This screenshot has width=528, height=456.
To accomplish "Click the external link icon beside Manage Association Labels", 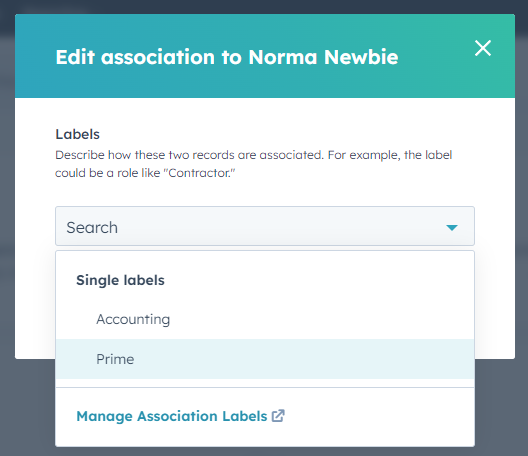I will pyautogui.click(x=278, y=416).
